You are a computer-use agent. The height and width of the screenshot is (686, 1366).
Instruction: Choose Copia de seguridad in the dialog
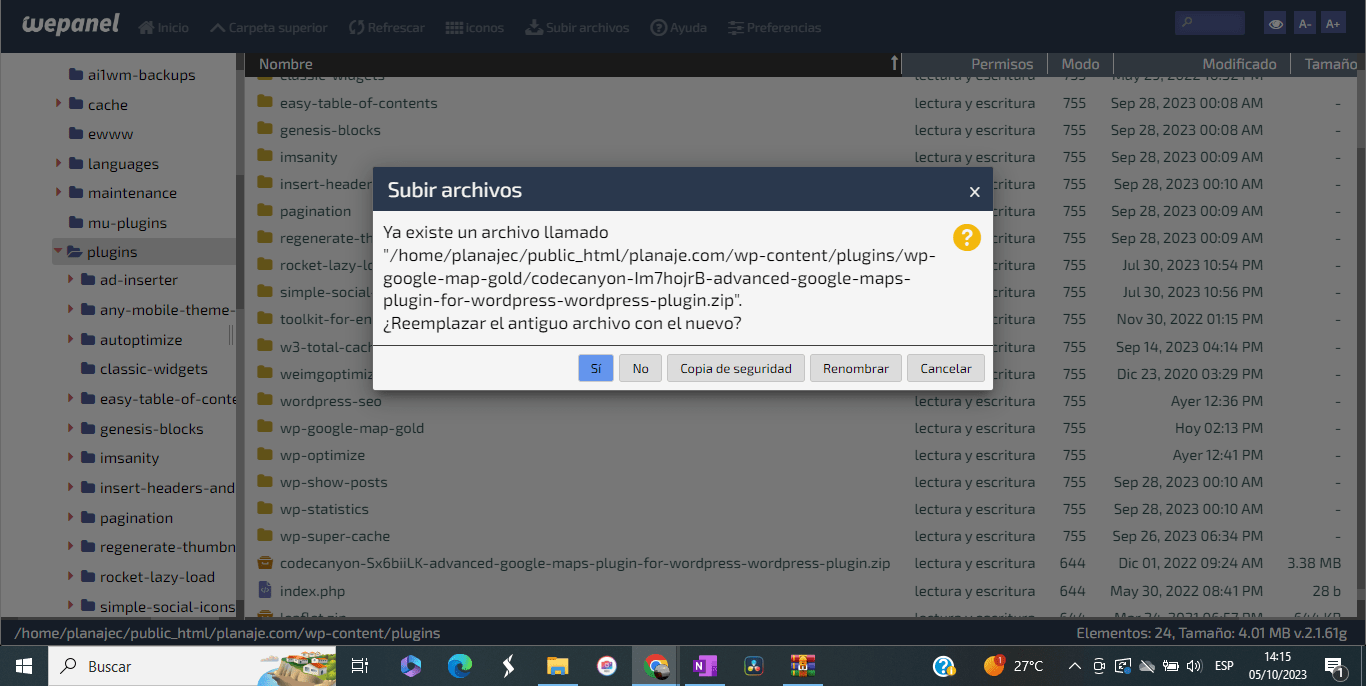point(736,368)
